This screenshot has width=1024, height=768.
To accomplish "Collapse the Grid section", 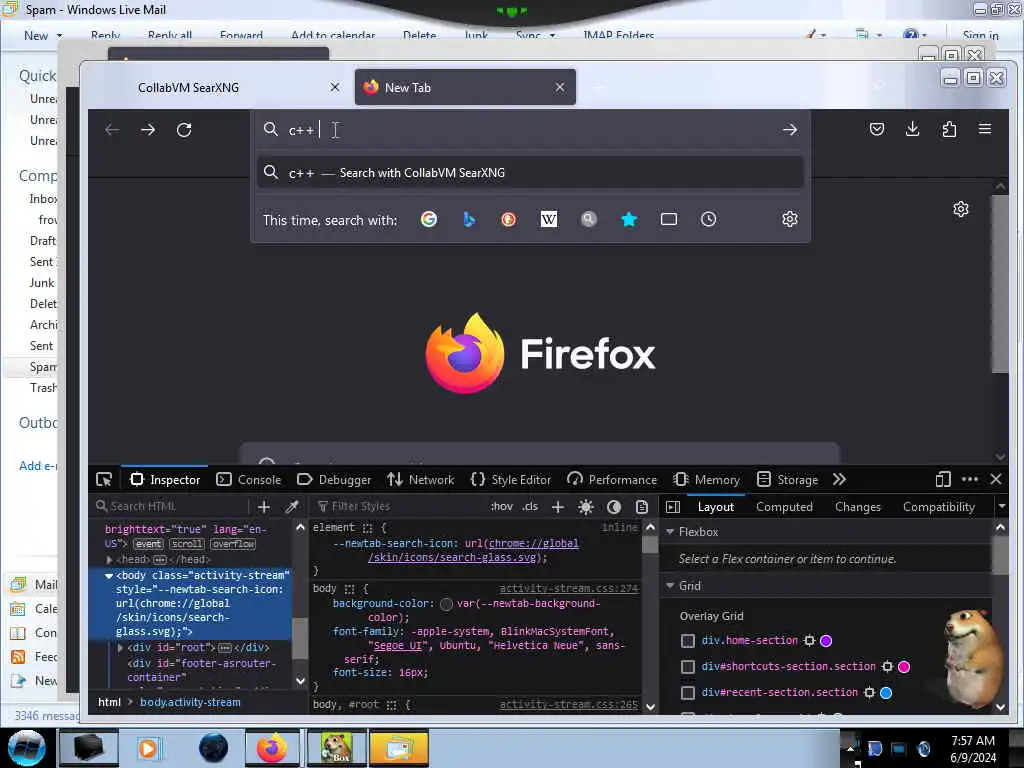I will (x=670, y=586).
